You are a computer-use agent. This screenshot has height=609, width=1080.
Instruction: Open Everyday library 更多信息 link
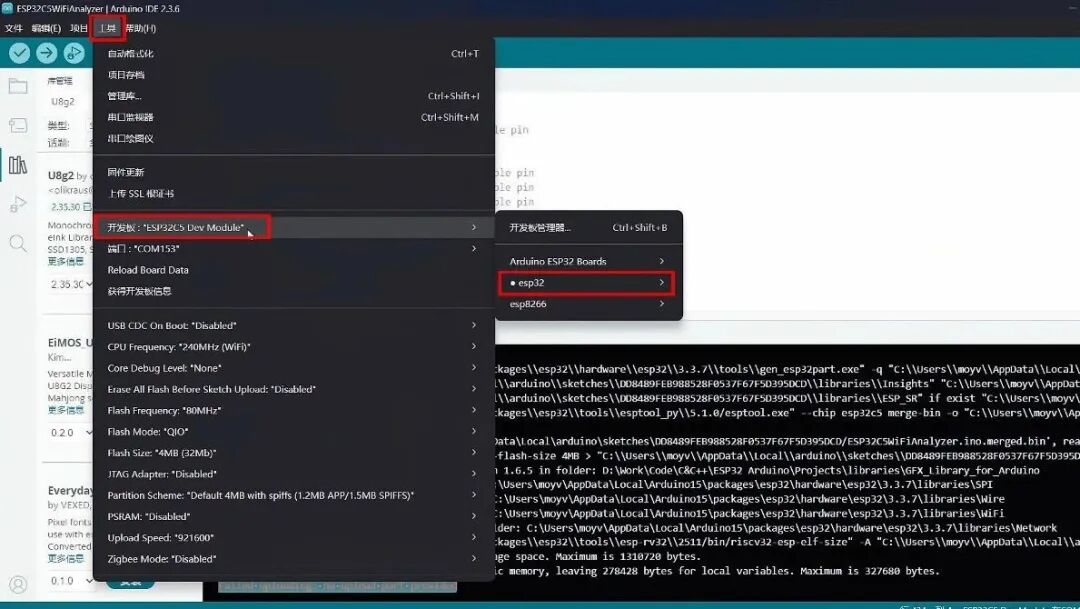click(x=65, y=559)
